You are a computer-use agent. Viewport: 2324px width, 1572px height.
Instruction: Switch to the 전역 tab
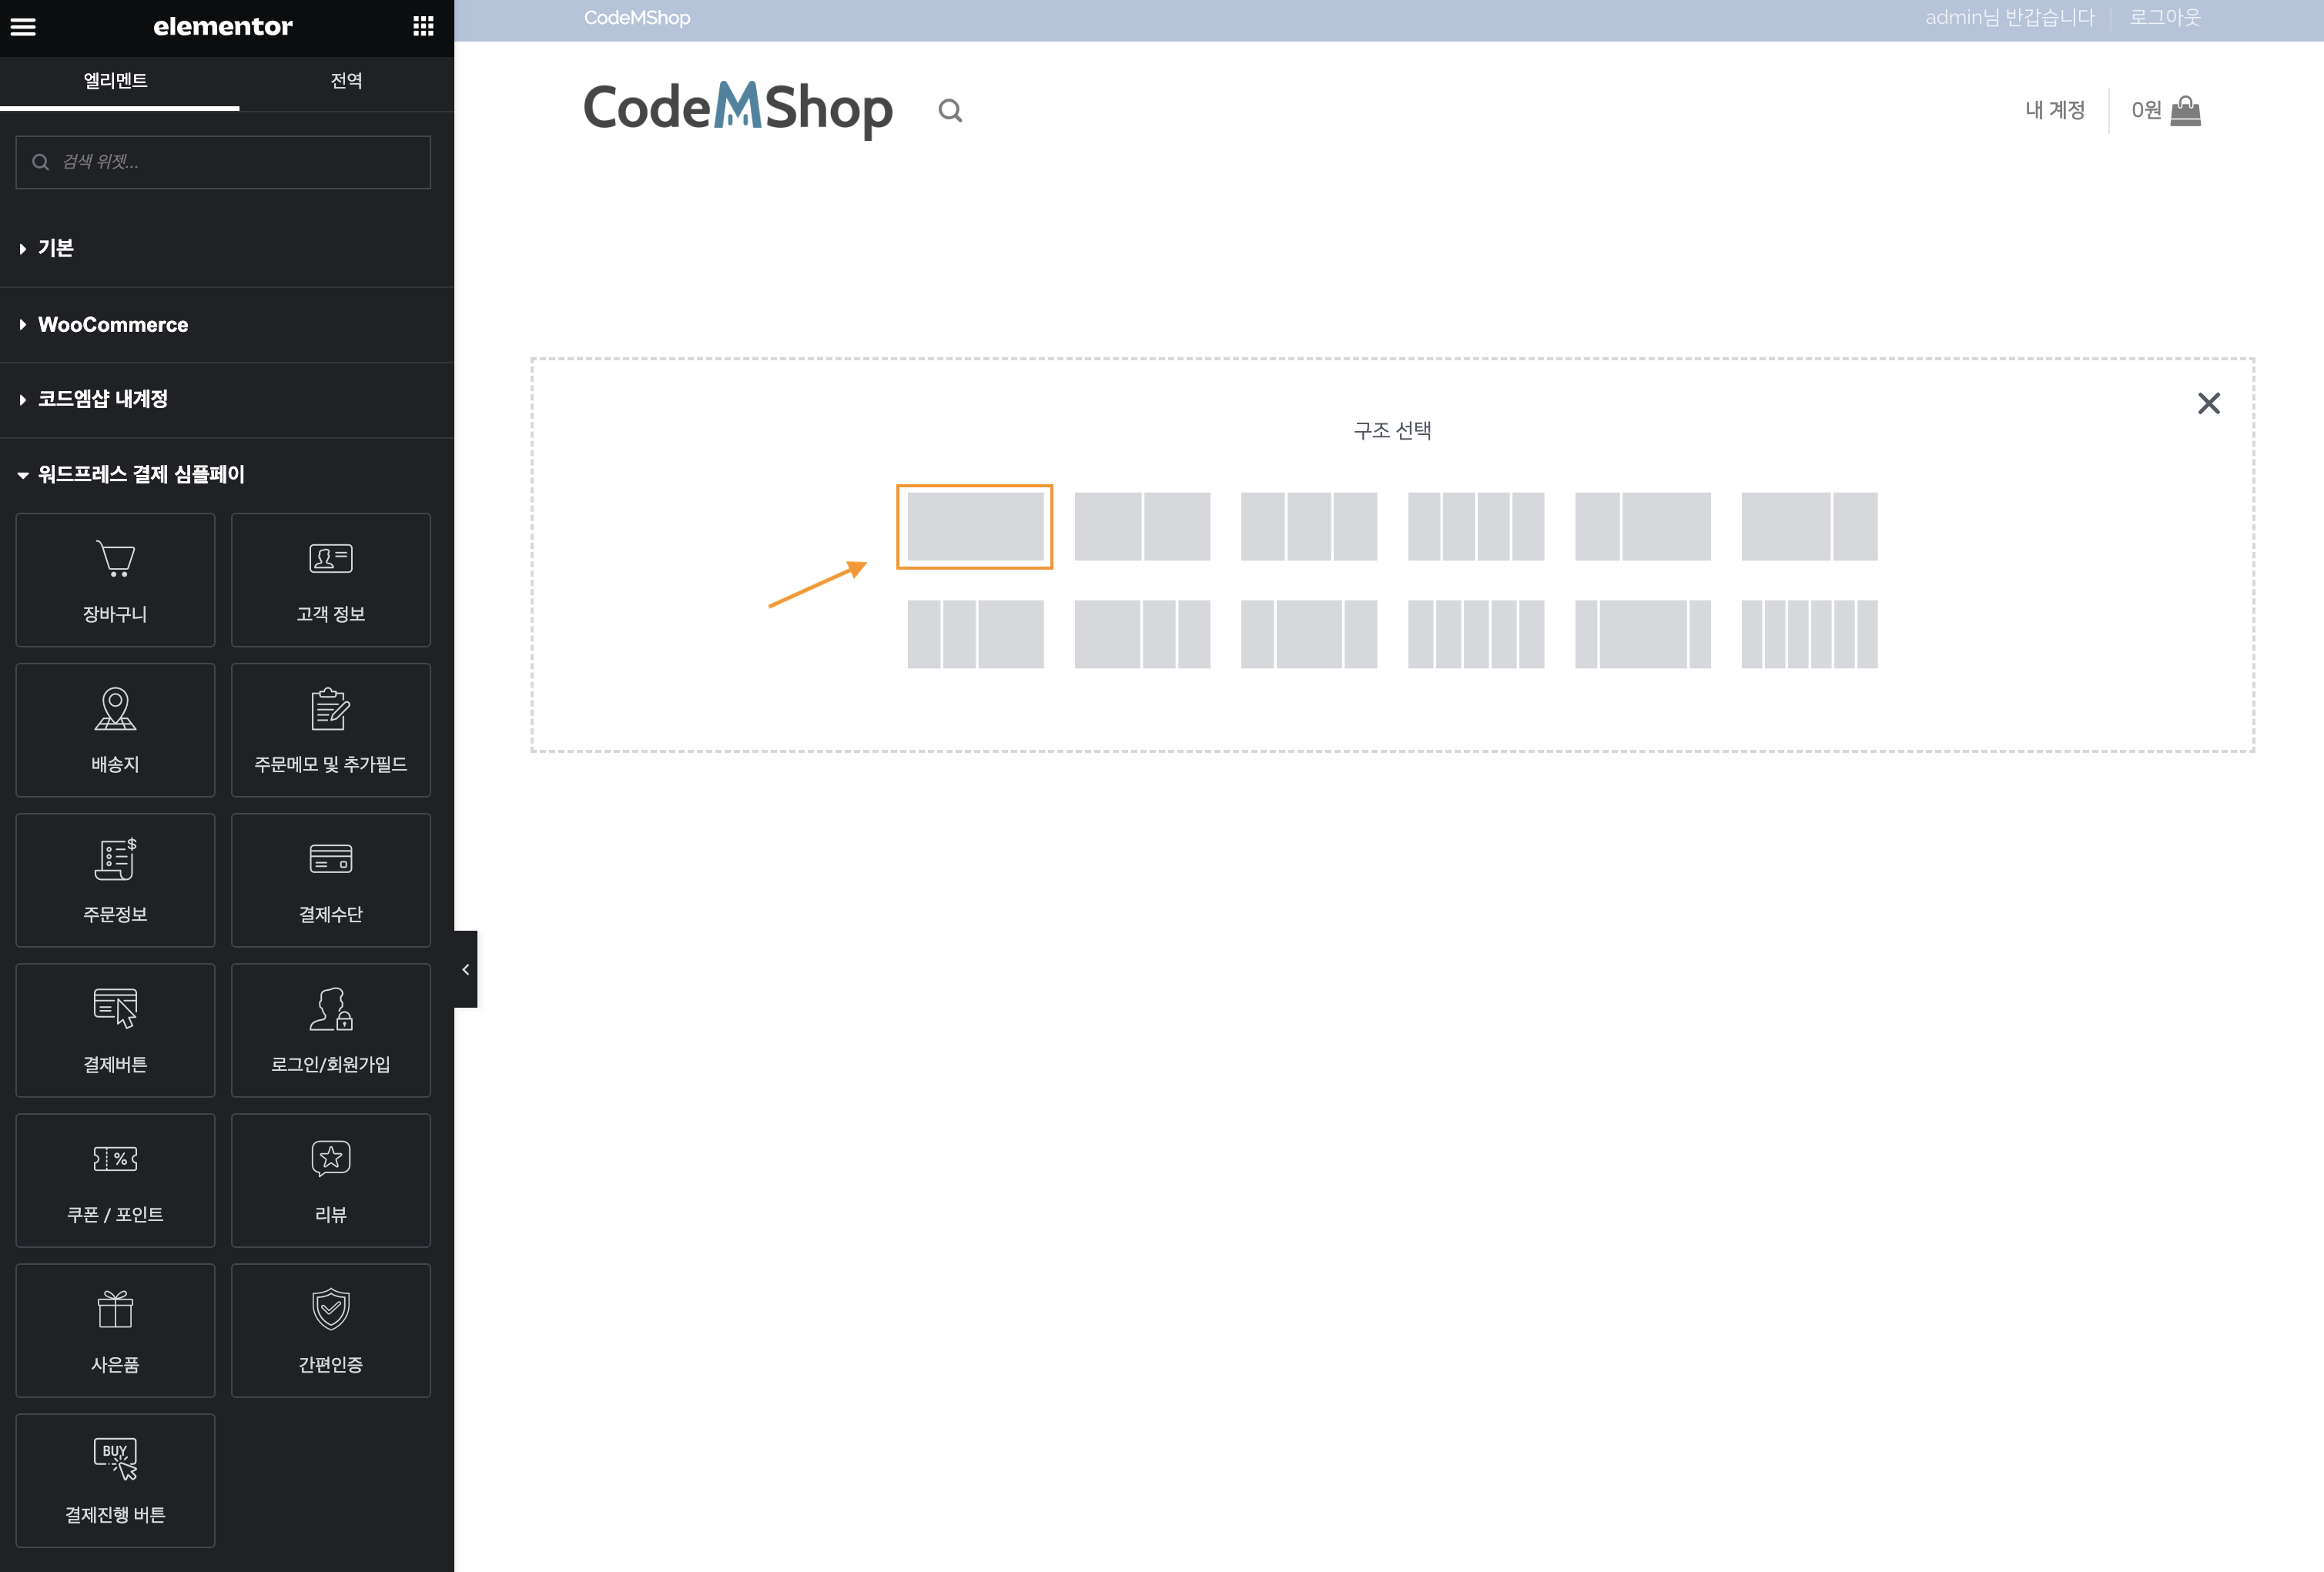pyautogui.click(x=346, y=81)
